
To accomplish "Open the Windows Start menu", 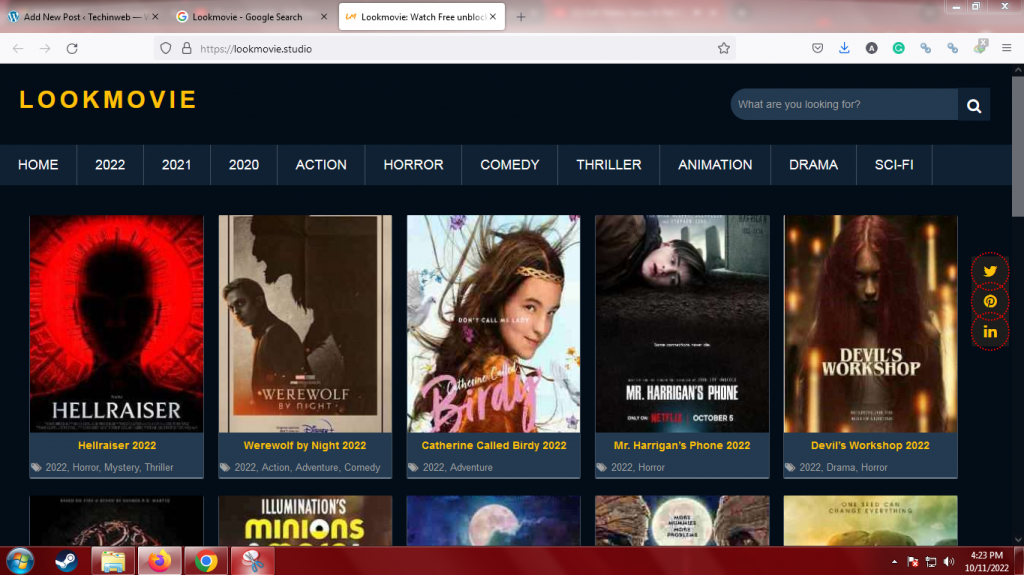I will click(20, 561).
